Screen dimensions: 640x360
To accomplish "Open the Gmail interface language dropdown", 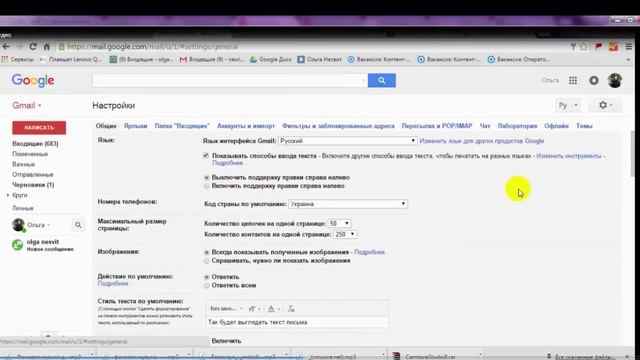I will coord(348,141).
